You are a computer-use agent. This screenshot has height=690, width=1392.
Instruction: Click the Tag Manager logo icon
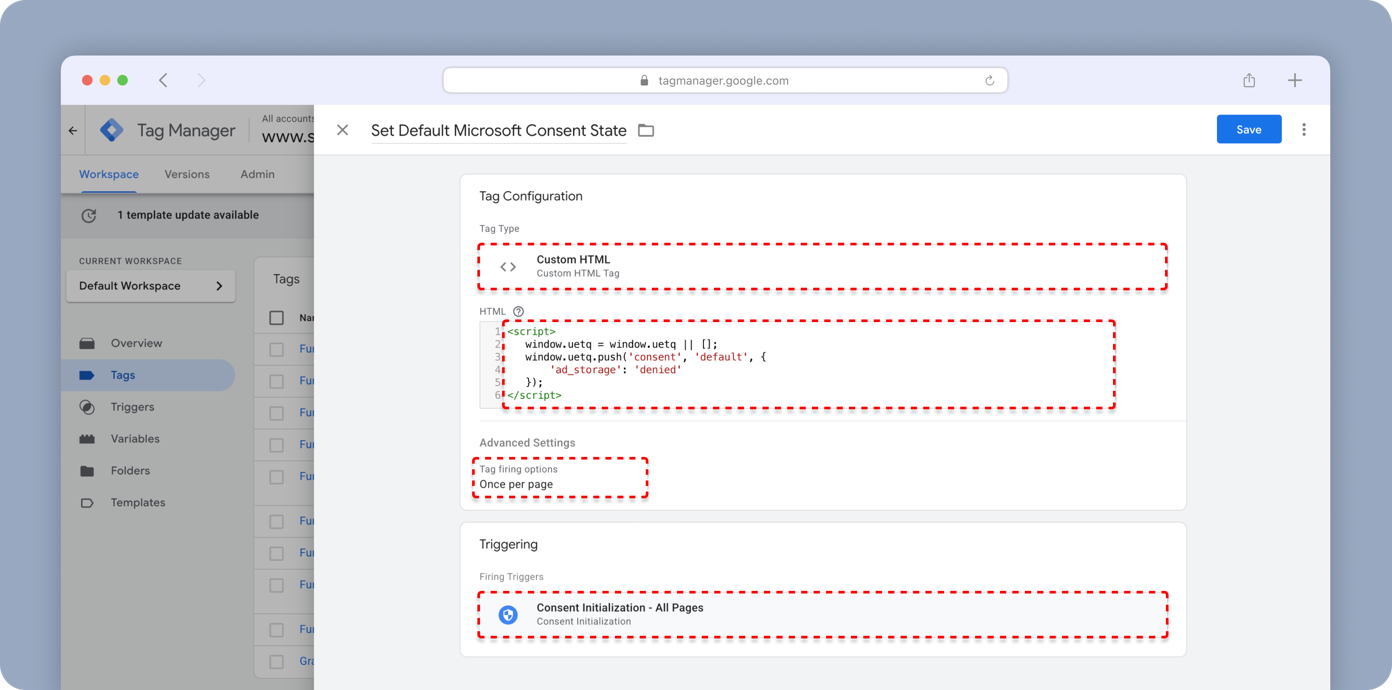point(112,130)
